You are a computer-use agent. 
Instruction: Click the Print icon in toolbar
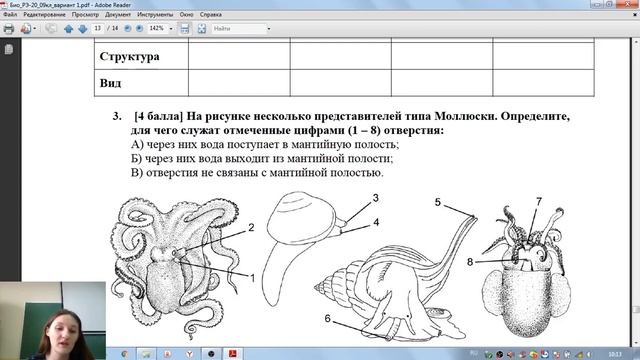(x=9, y=29)
